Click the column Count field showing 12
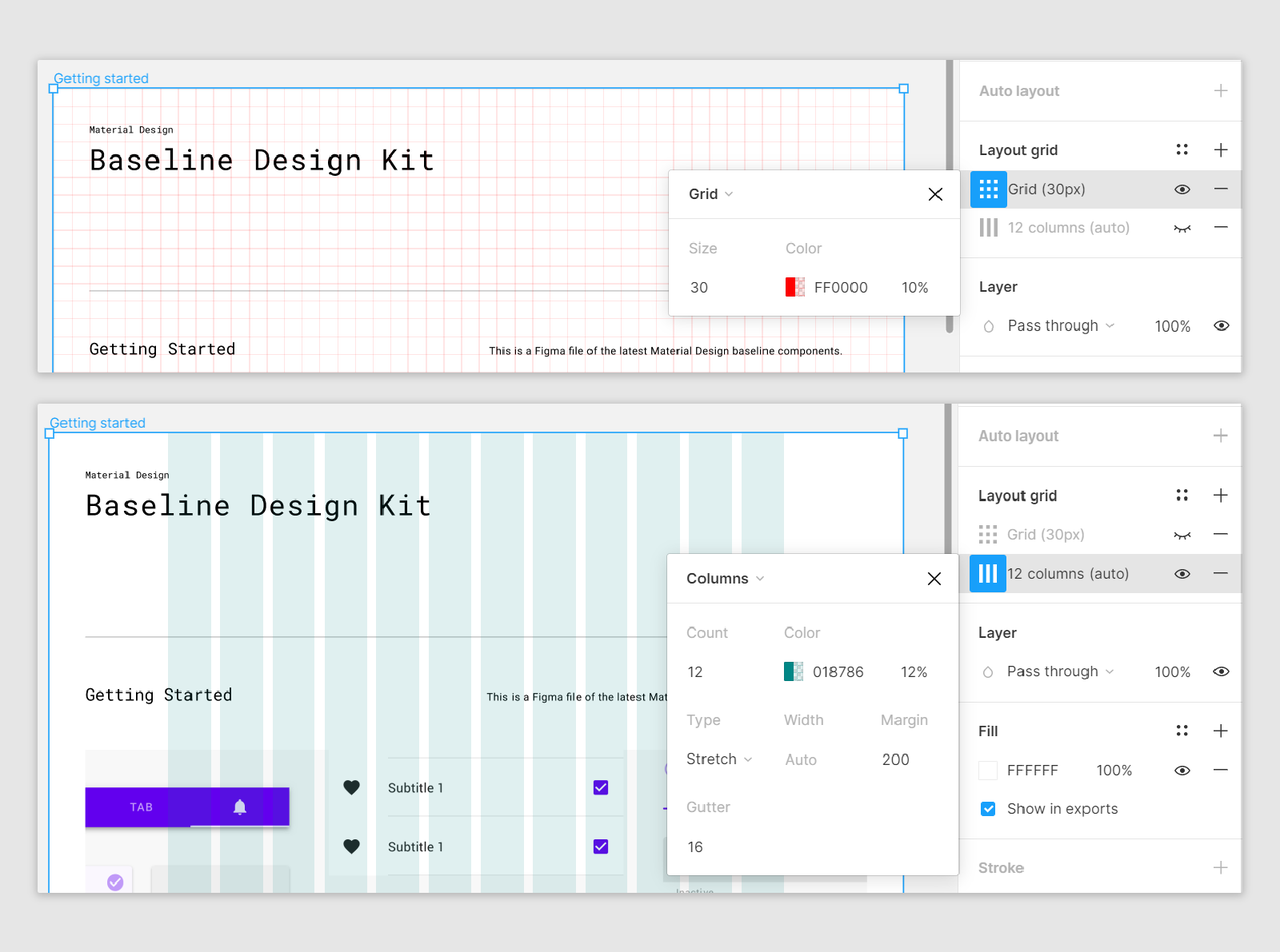The height and width of the screenshot is (952, 1280). pyautogui.click(x=695, y=672)
